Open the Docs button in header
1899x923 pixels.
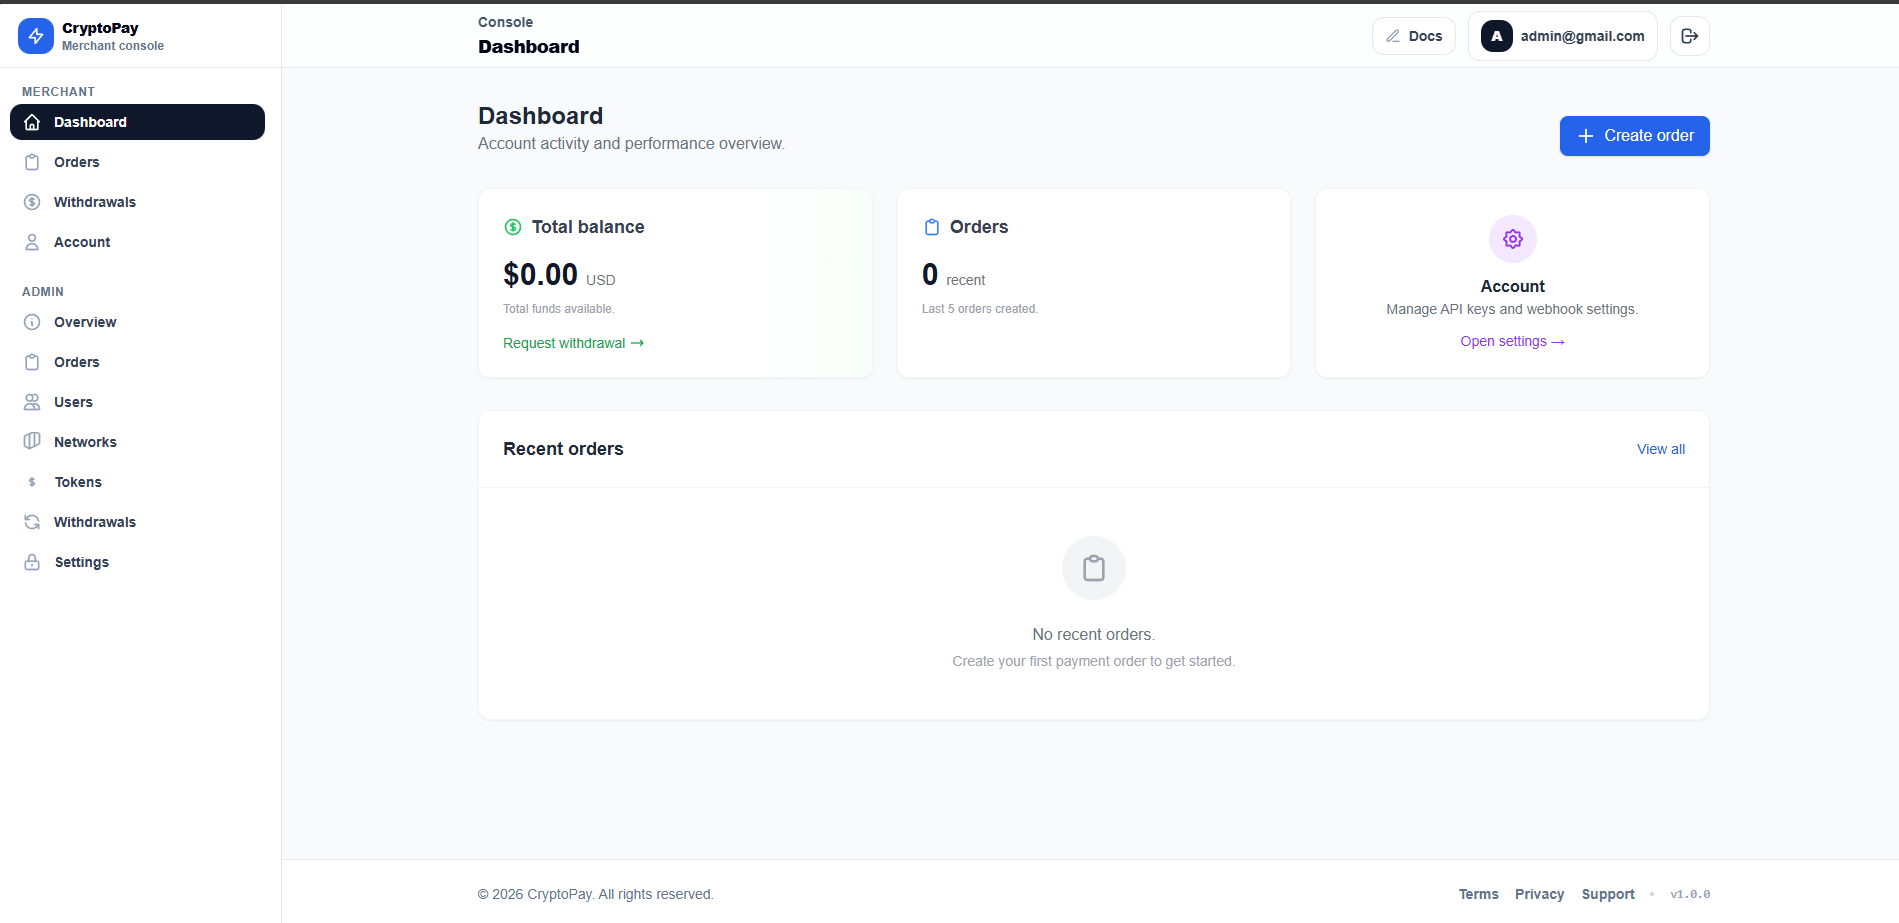(1413, 36)
